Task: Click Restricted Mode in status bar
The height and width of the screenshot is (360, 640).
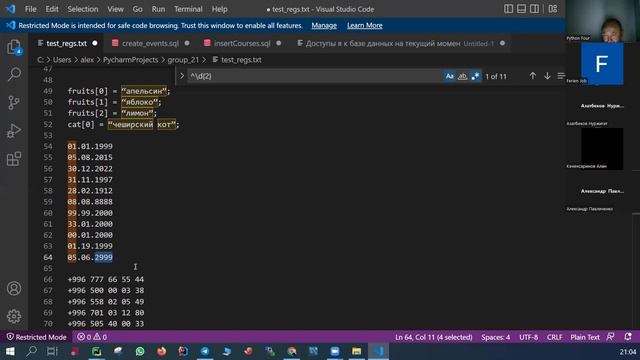Action: (36, 337)
